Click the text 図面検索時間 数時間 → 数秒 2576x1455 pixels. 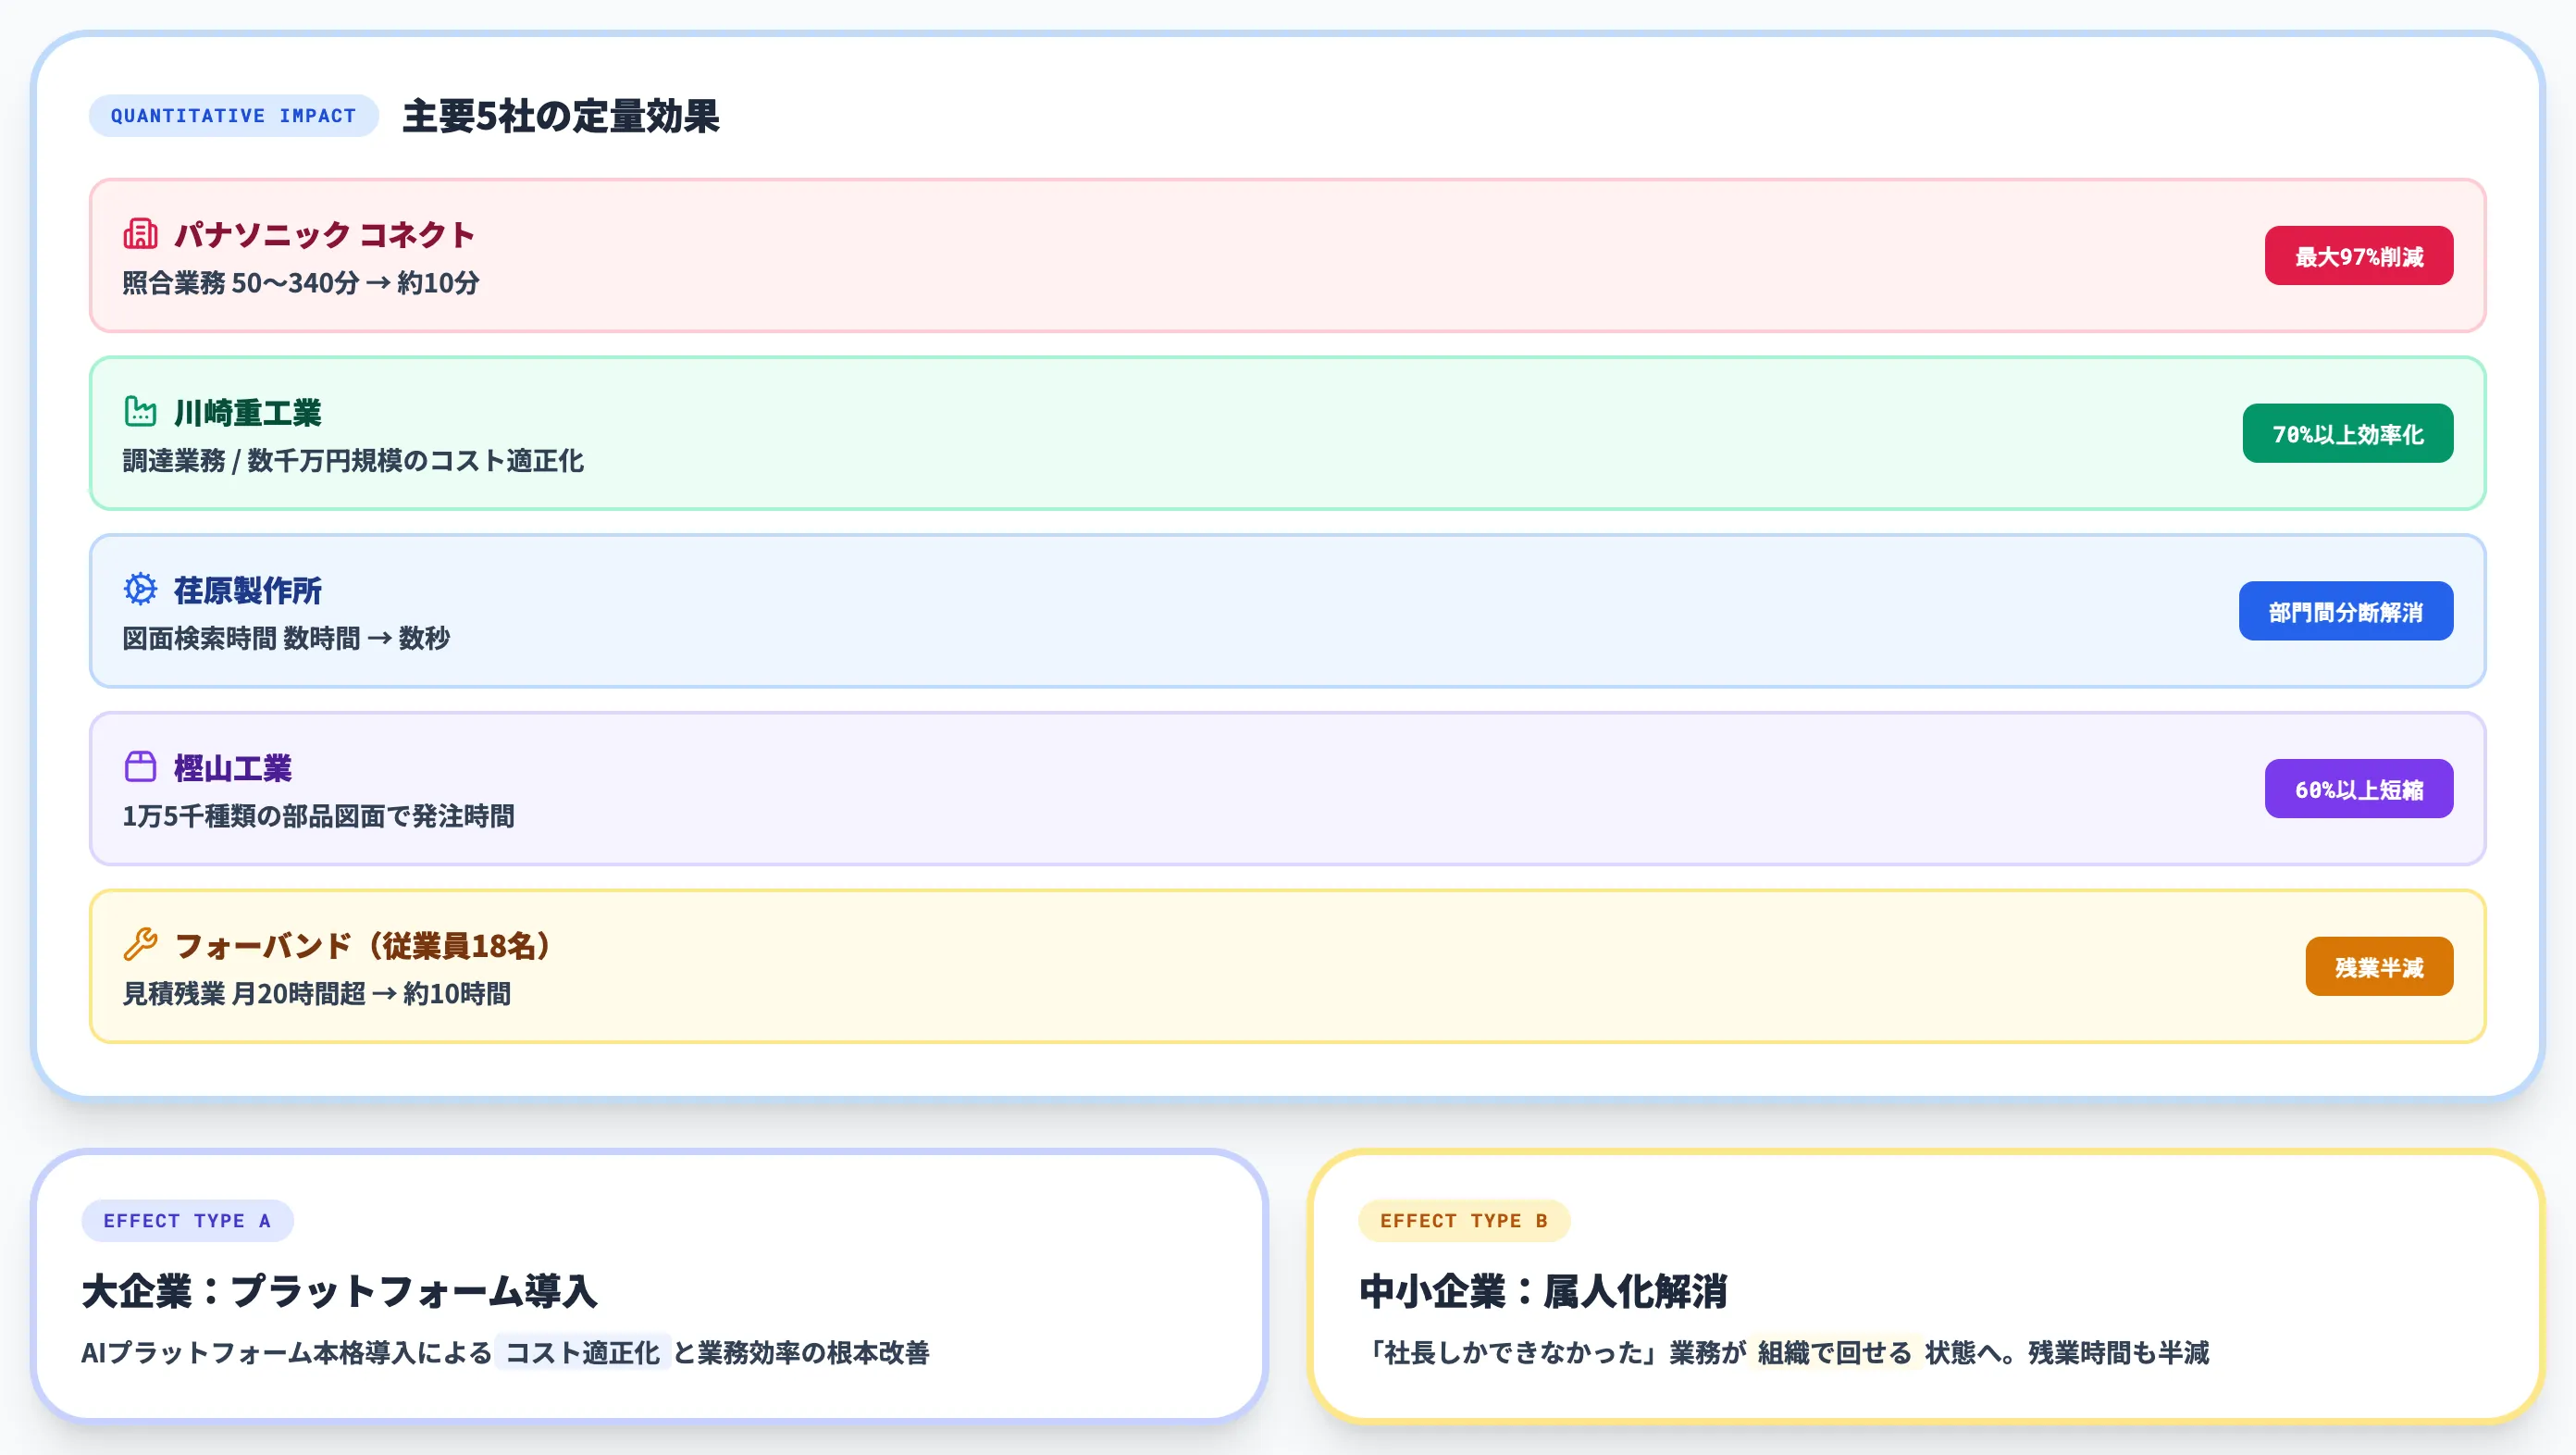pos(286,638)
